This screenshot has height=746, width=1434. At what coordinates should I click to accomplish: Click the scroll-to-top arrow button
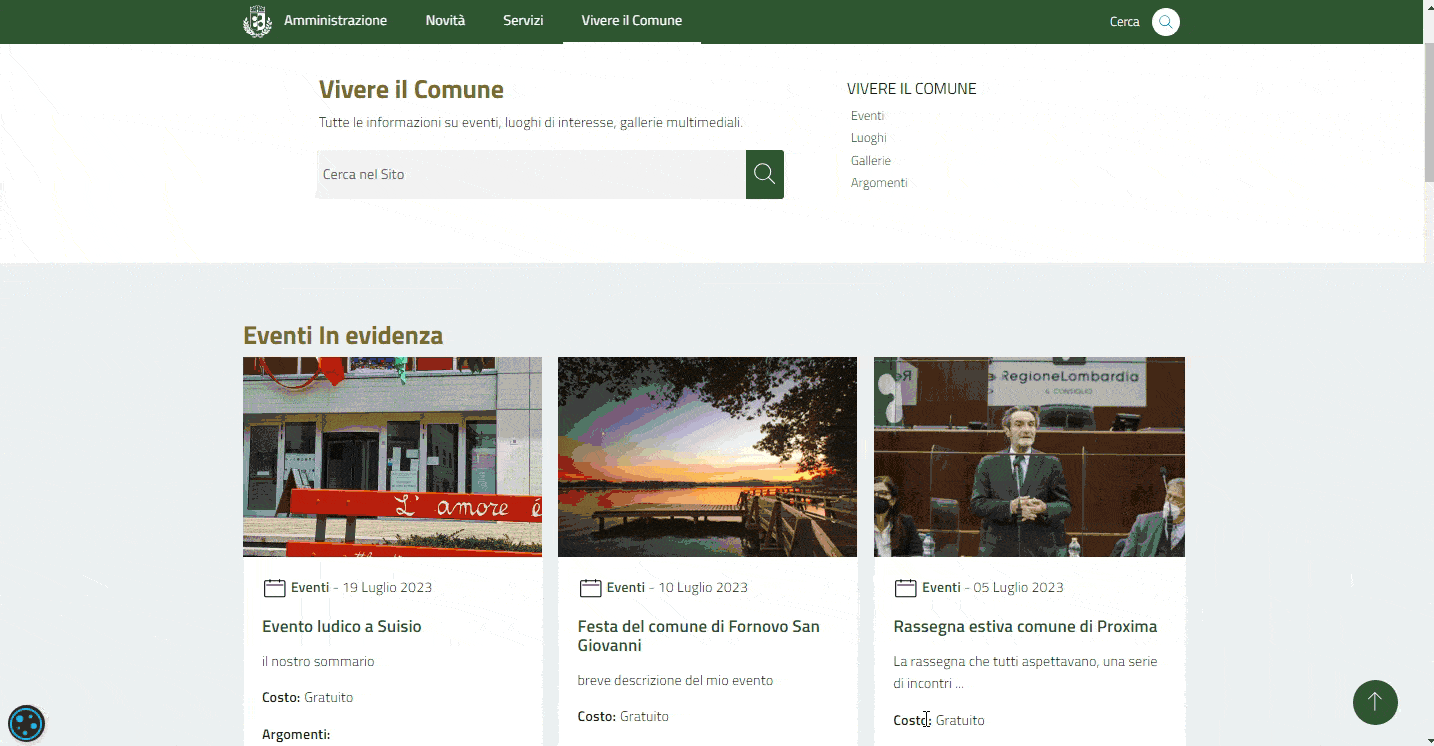pos(1375,702)
